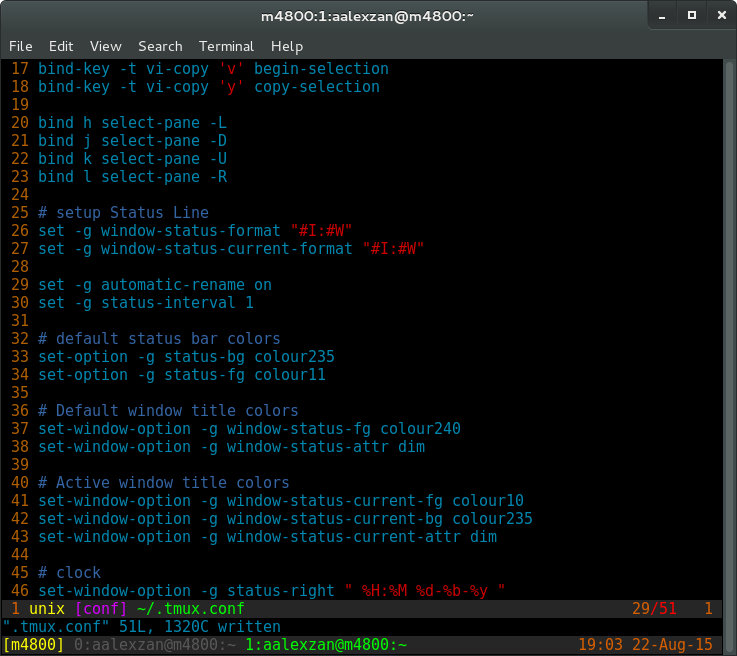
Task: Open the File menu
Action: click(x=21, y=46)
